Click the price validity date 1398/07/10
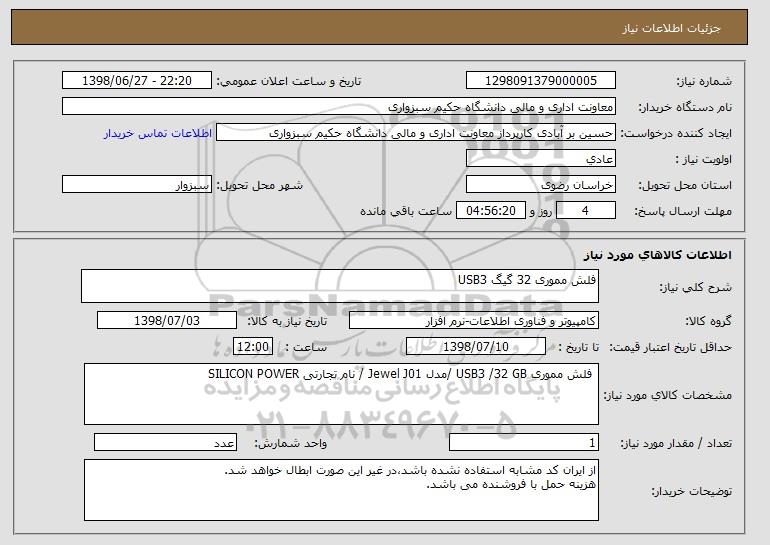 [476, 347]
